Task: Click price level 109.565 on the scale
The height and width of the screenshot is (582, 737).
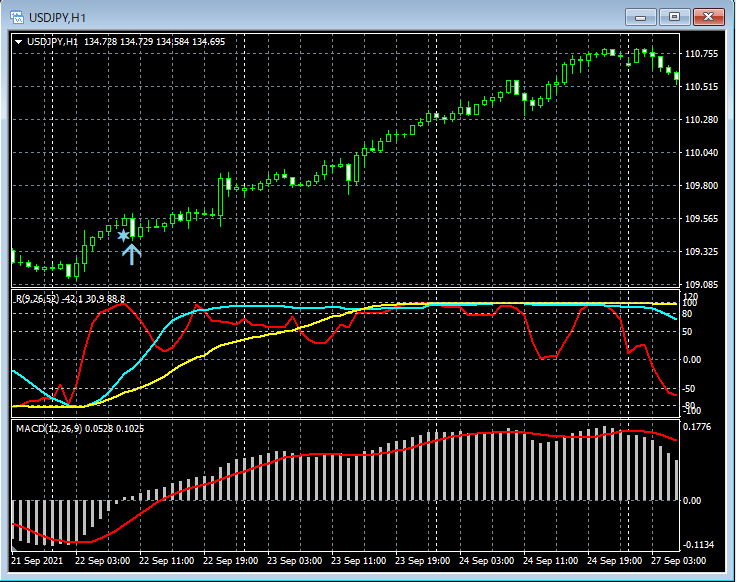Action: click(x=702, y=219)
